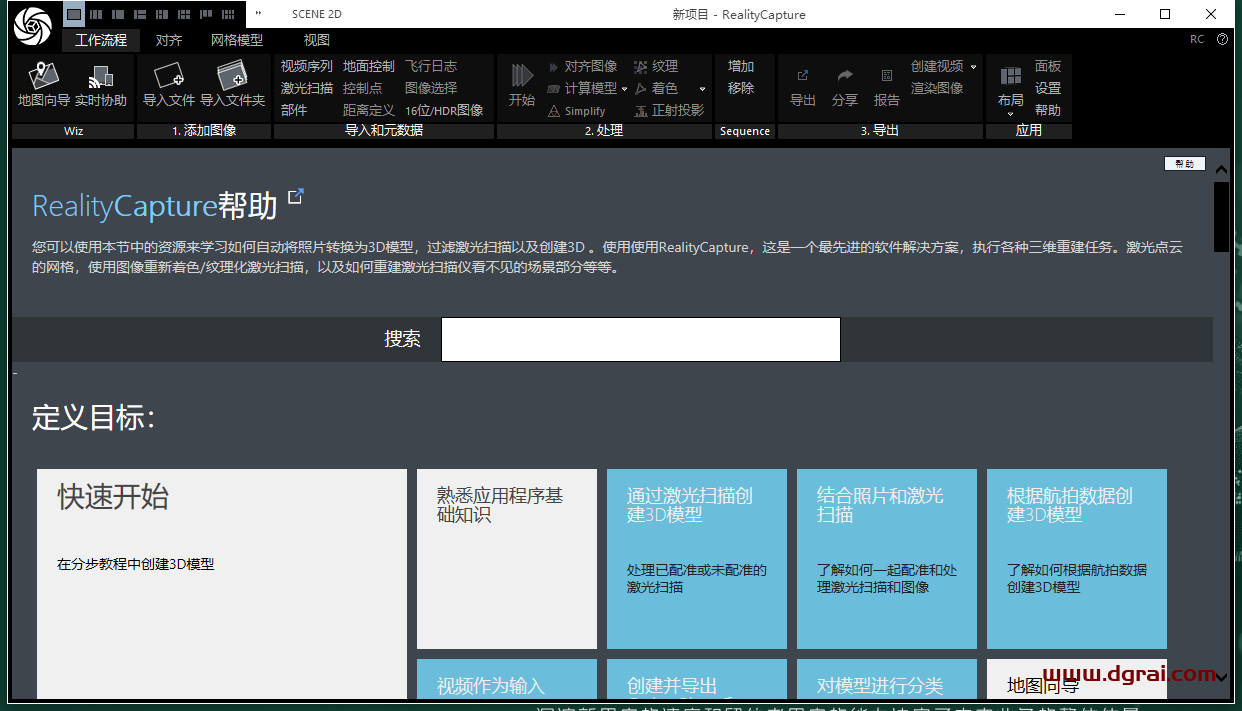Screen dimensions: 1242x711
Task: Click the 分享 share arrow icon
Action: tap(845, 77)
